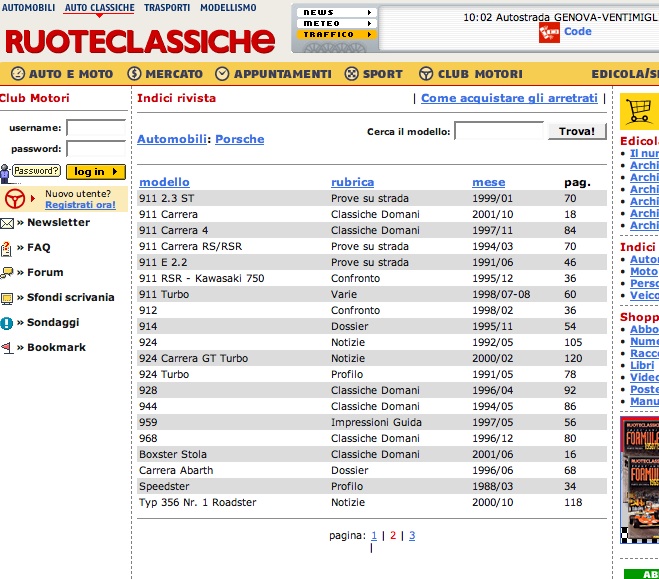Viewport: 659px width, 579px height.
Task: Click the FAQ icon in sidebar
Action: [7, 248]
